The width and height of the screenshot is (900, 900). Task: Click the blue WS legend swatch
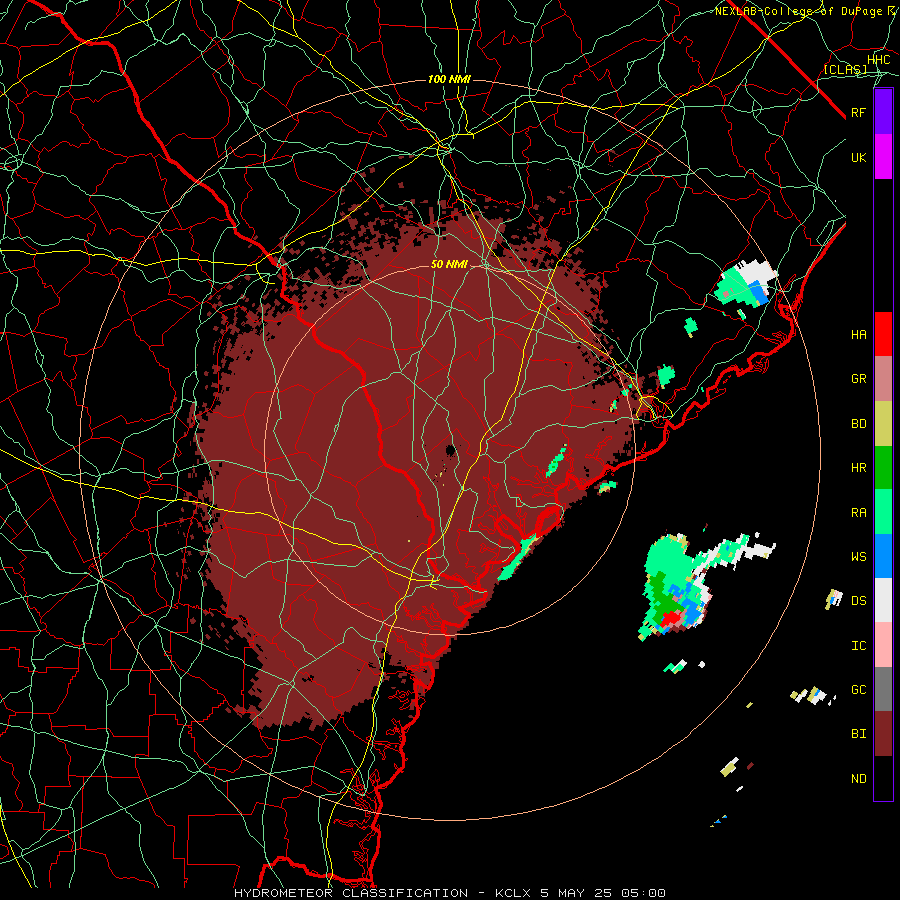pos(883,556)
